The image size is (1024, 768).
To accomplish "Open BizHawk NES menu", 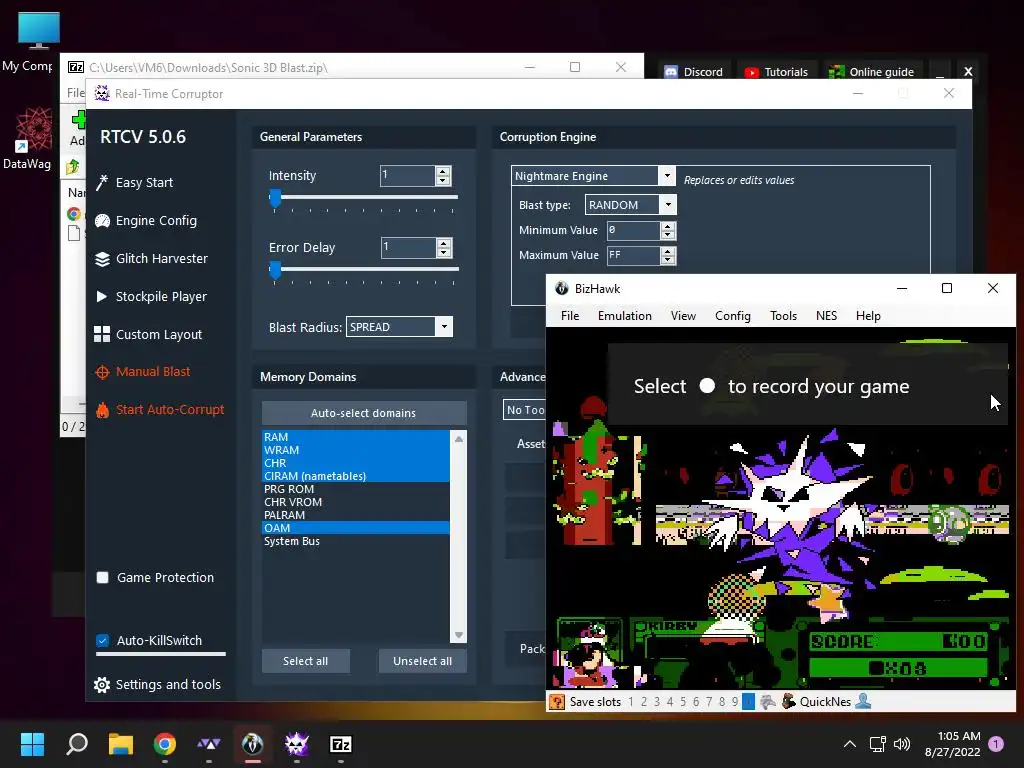I will [x=826, y=316].
